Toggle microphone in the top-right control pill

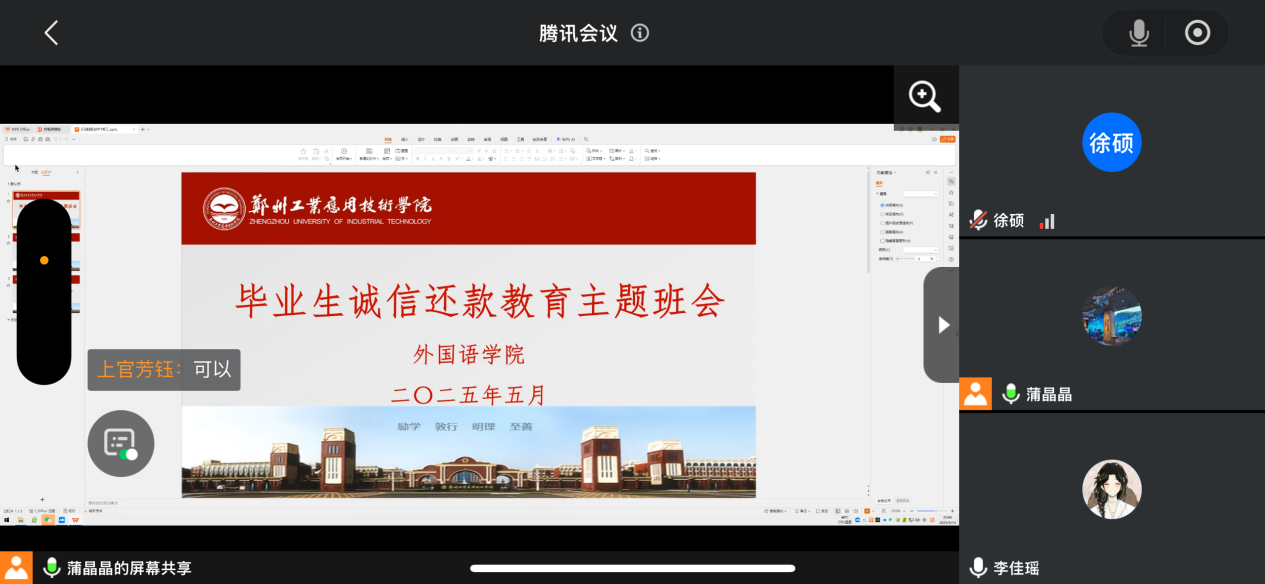1139,33
